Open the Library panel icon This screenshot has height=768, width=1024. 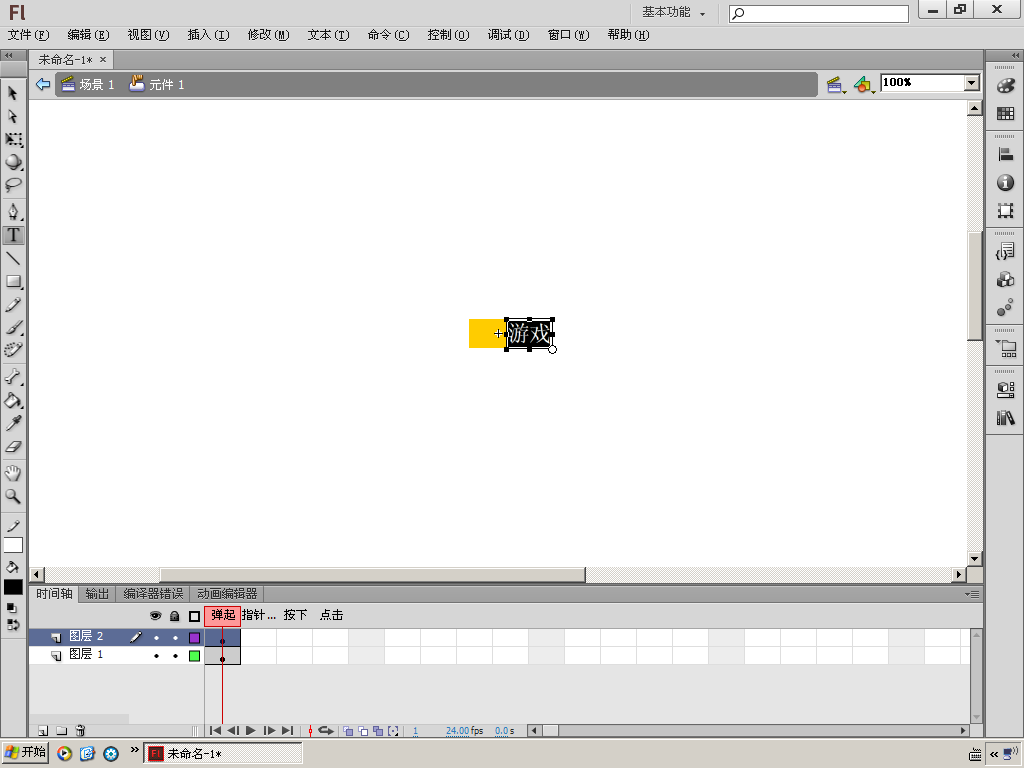[1006, 417]
